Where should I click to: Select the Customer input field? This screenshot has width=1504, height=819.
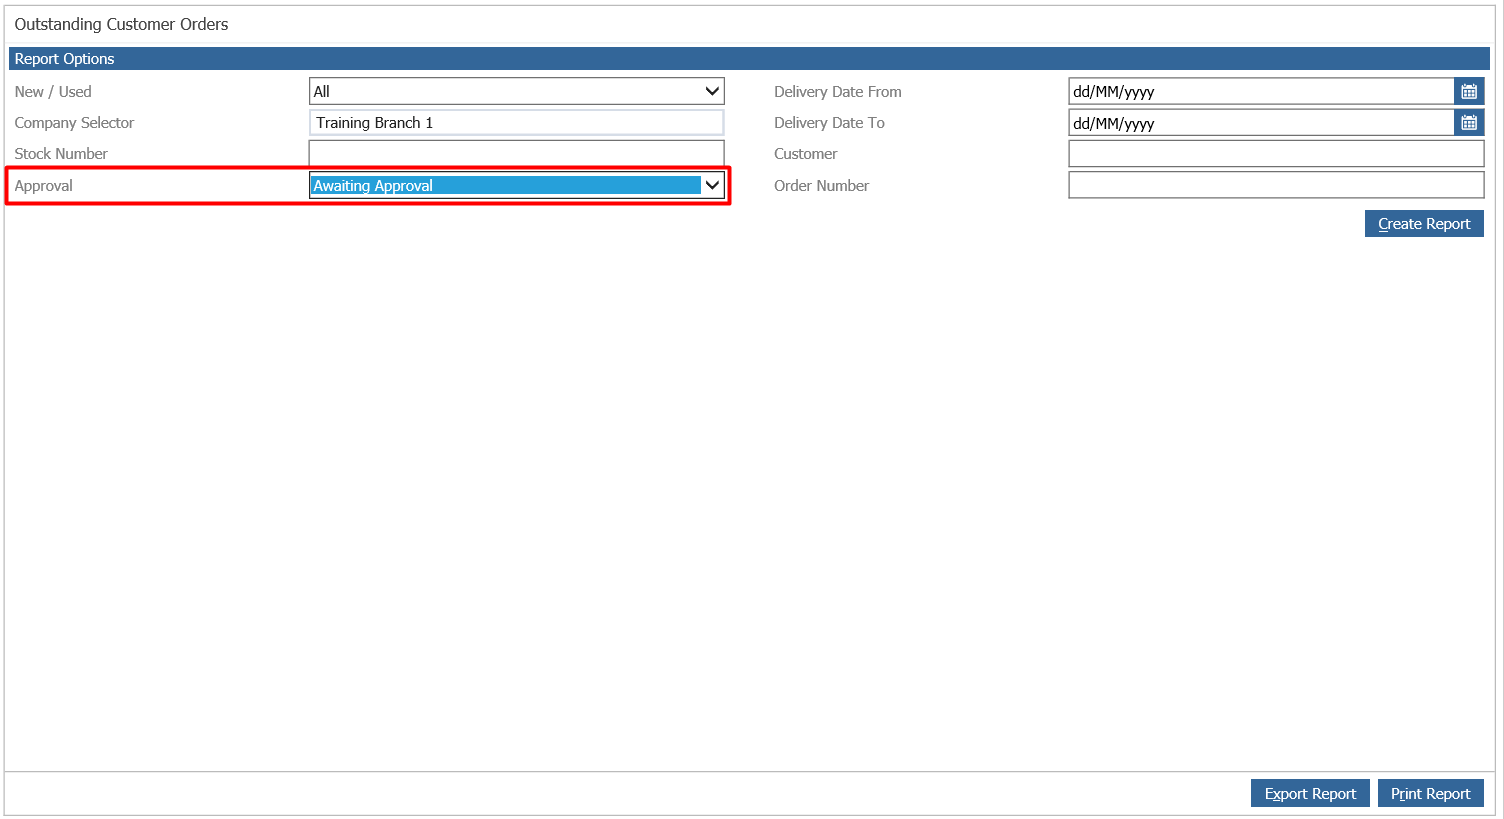click(x=1275, y=154)
